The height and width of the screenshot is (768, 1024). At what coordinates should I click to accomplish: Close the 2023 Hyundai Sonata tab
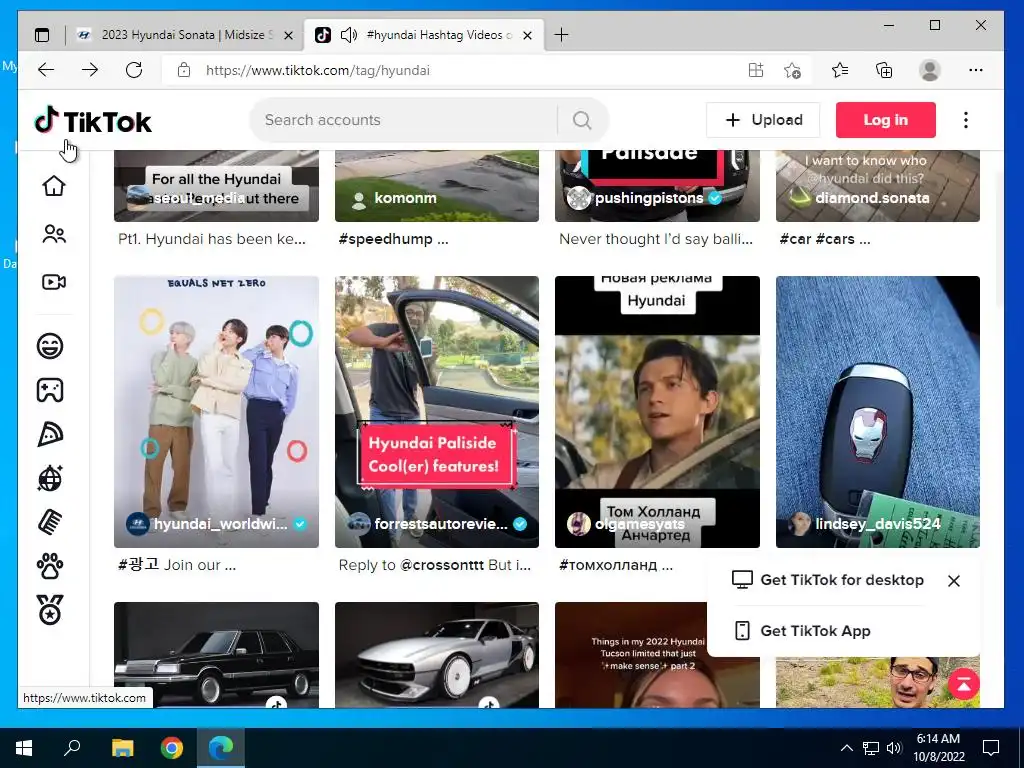(x=288, y=35)
